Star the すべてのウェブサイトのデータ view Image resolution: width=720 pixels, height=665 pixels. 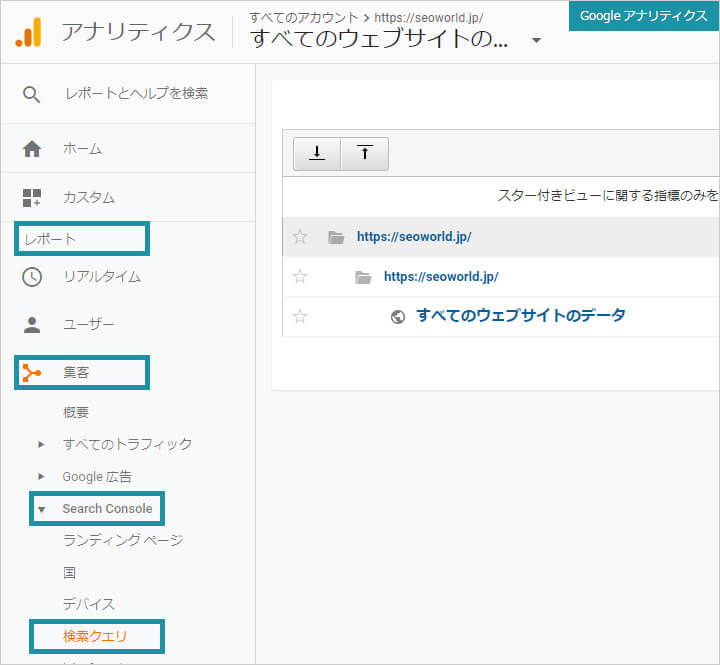(300, 316)
